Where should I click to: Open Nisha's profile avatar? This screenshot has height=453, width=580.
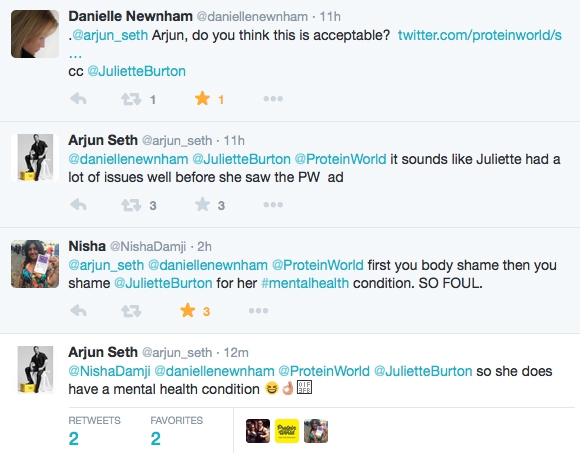pos(35,264)
